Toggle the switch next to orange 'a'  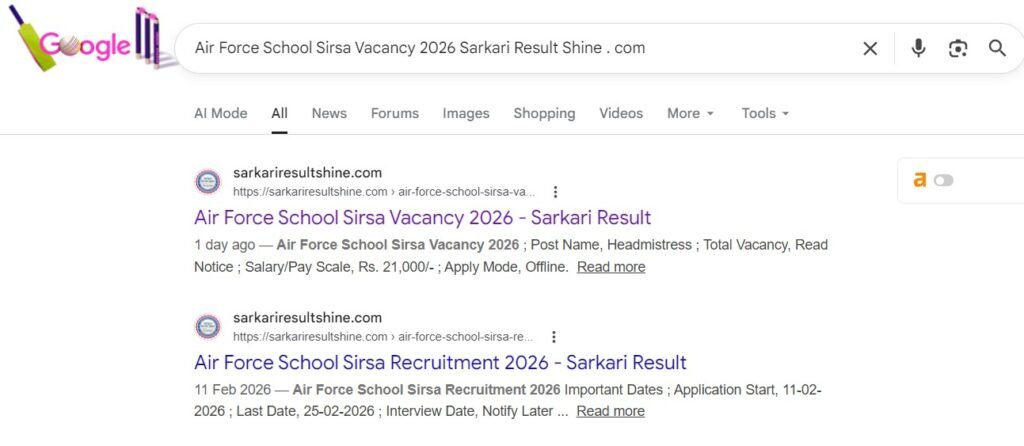[943, 180]
